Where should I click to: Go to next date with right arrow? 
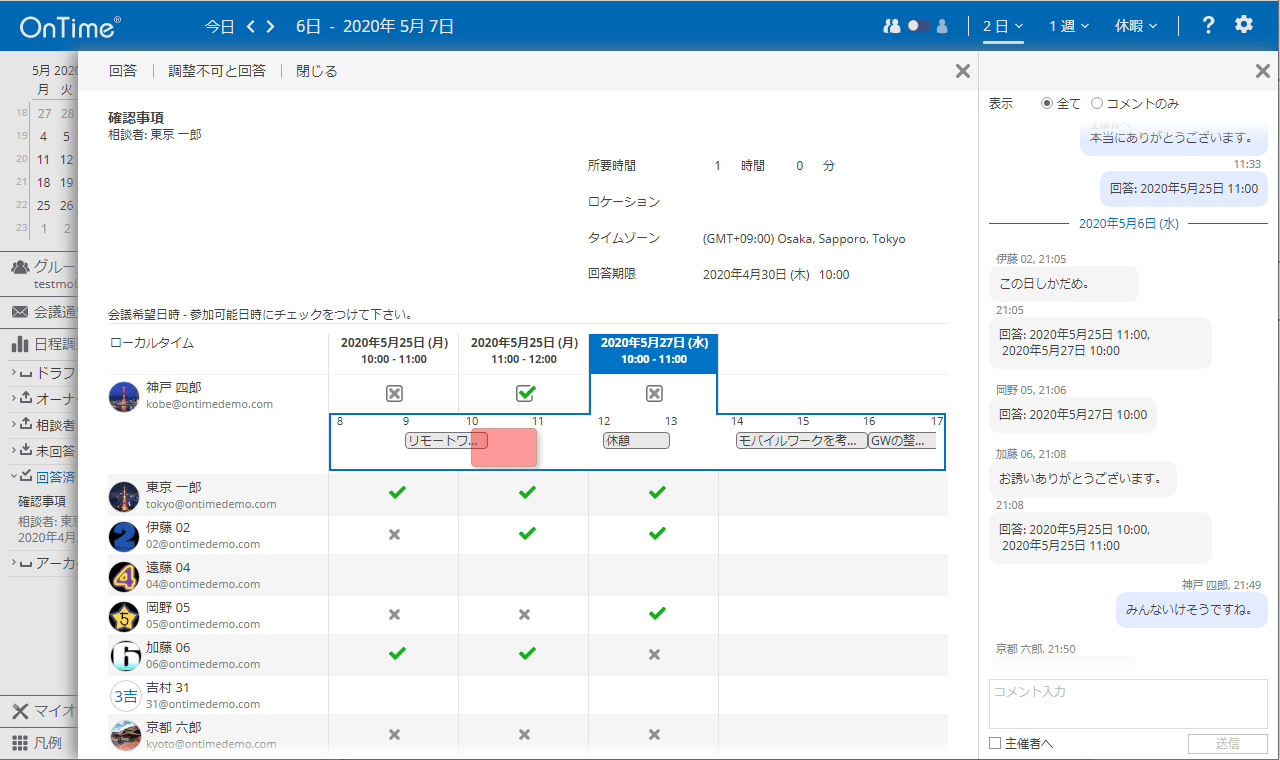point(270,26)
